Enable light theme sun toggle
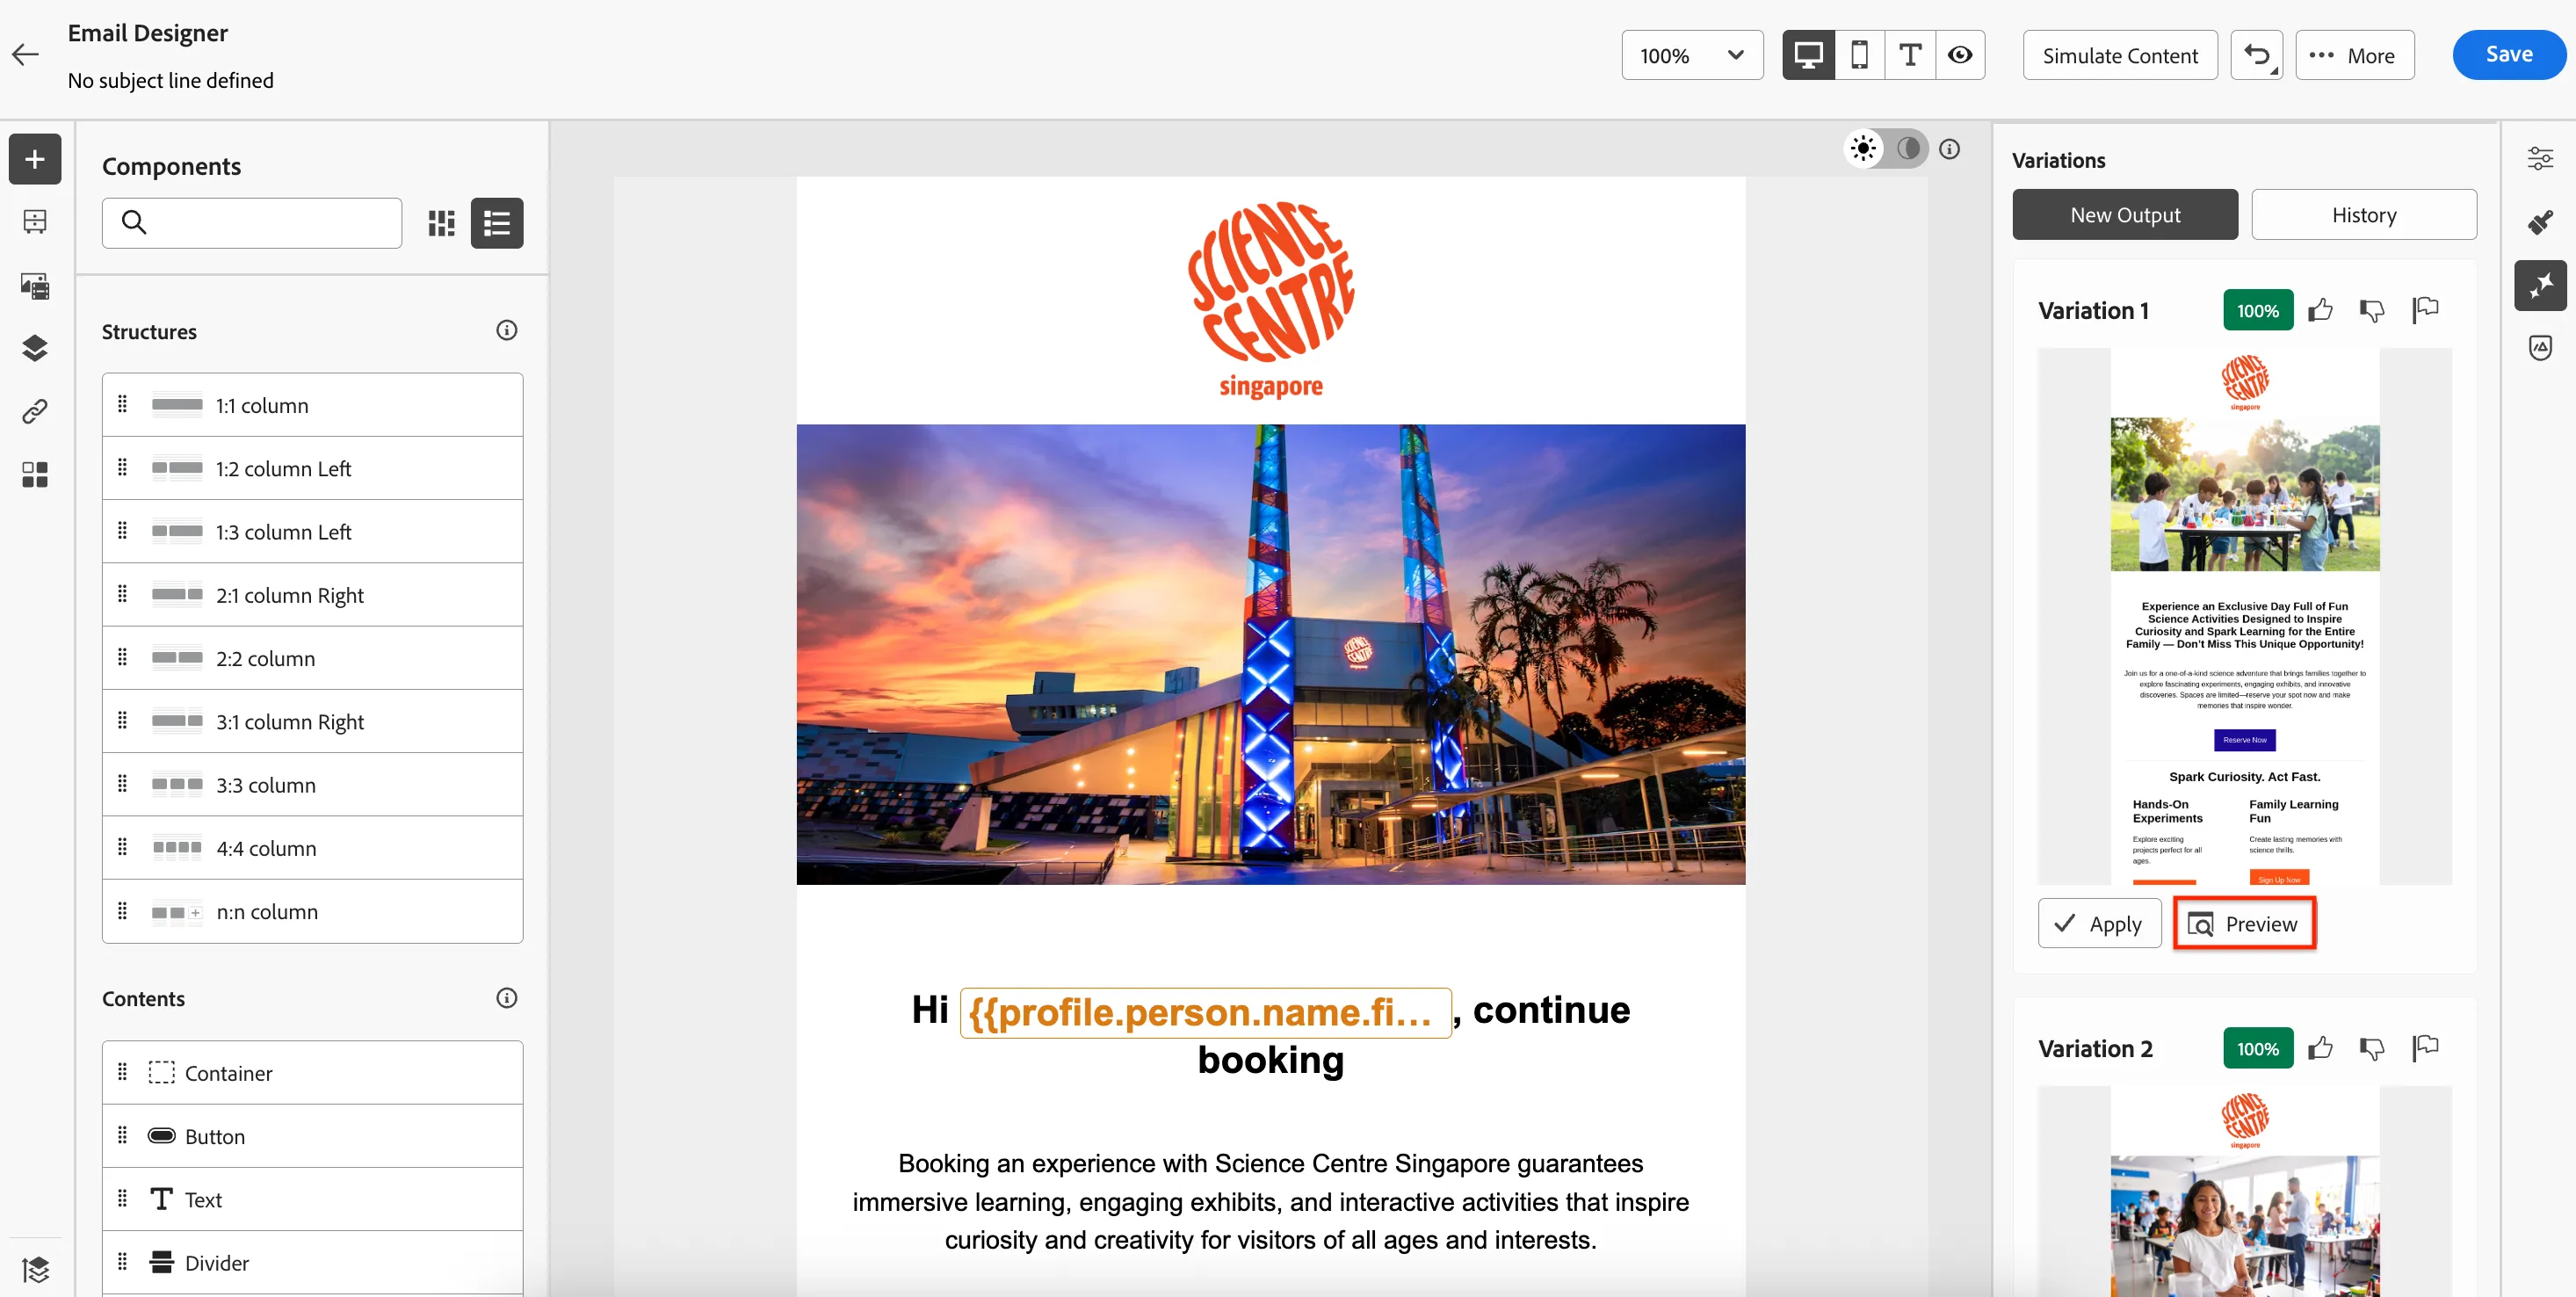 click(1864, 149)
